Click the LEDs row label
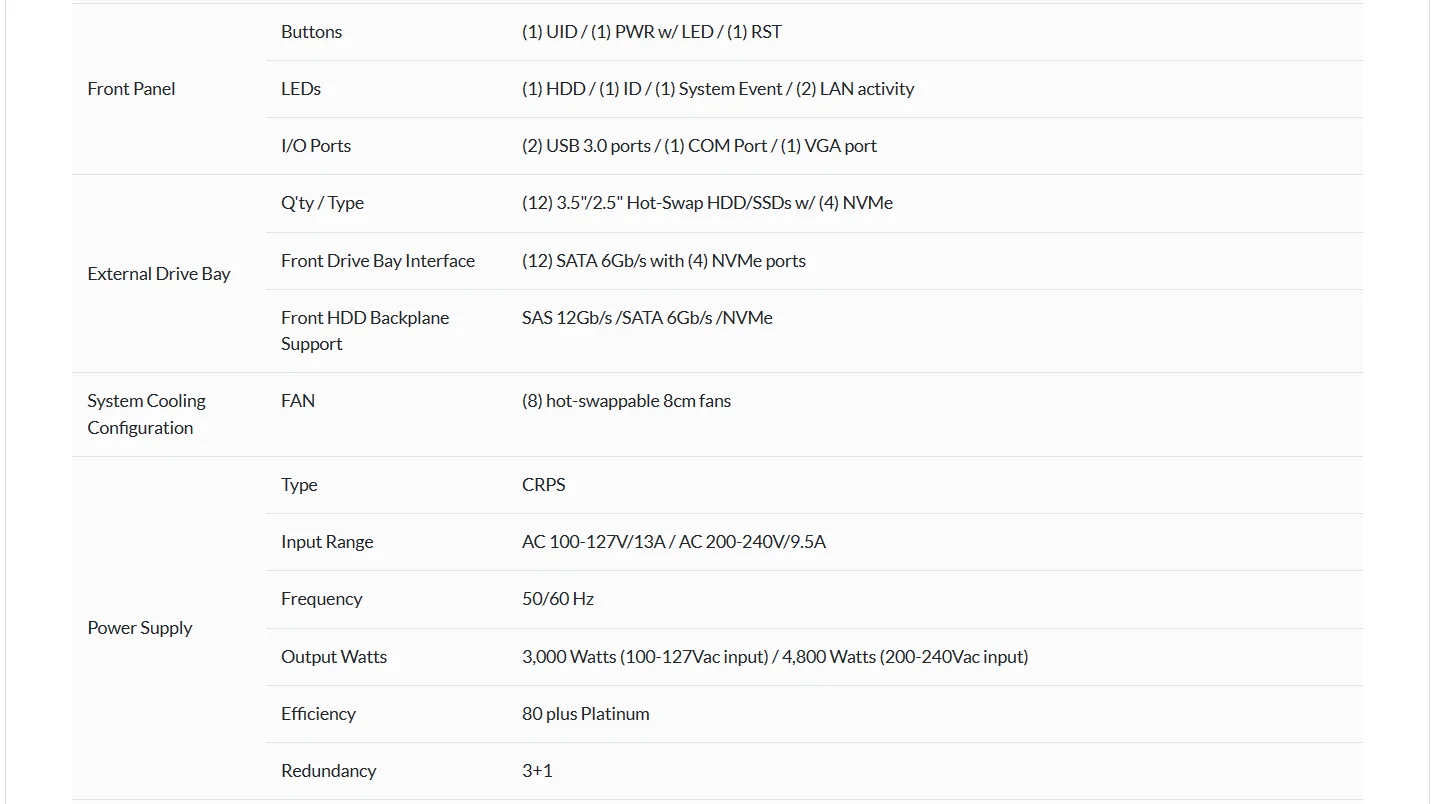Image resolution: width=1437 pixels, height=804 pixels. tap(301, 89)
